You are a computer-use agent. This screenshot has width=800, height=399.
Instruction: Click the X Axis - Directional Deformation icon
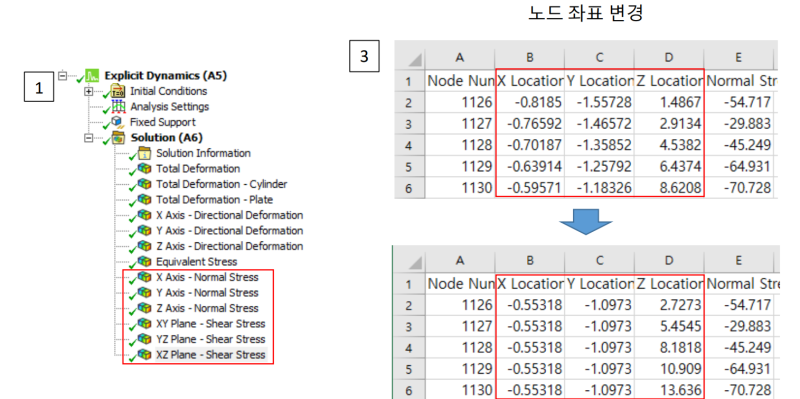tap(144, 215)
